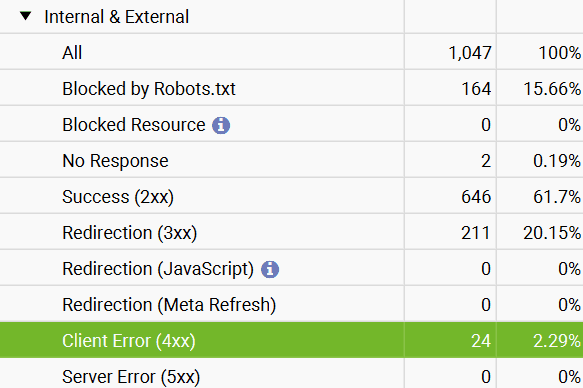Collapse the Internal & External section arrow
This screenshot has height=388, width=583.
pos(25,16)
